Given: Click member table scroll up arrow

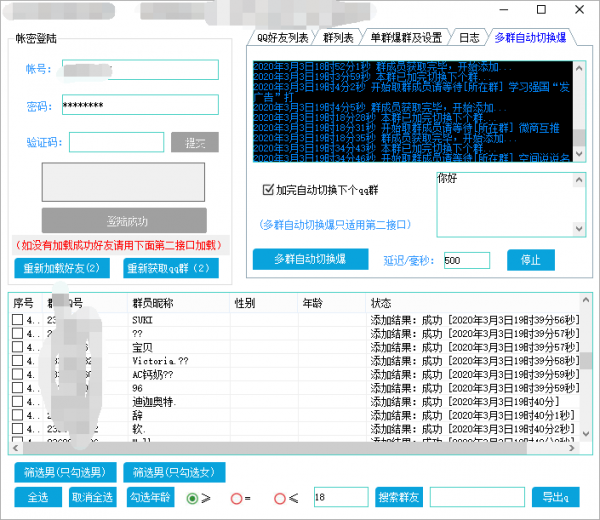Looking at the screenshot, I should 585,300.
